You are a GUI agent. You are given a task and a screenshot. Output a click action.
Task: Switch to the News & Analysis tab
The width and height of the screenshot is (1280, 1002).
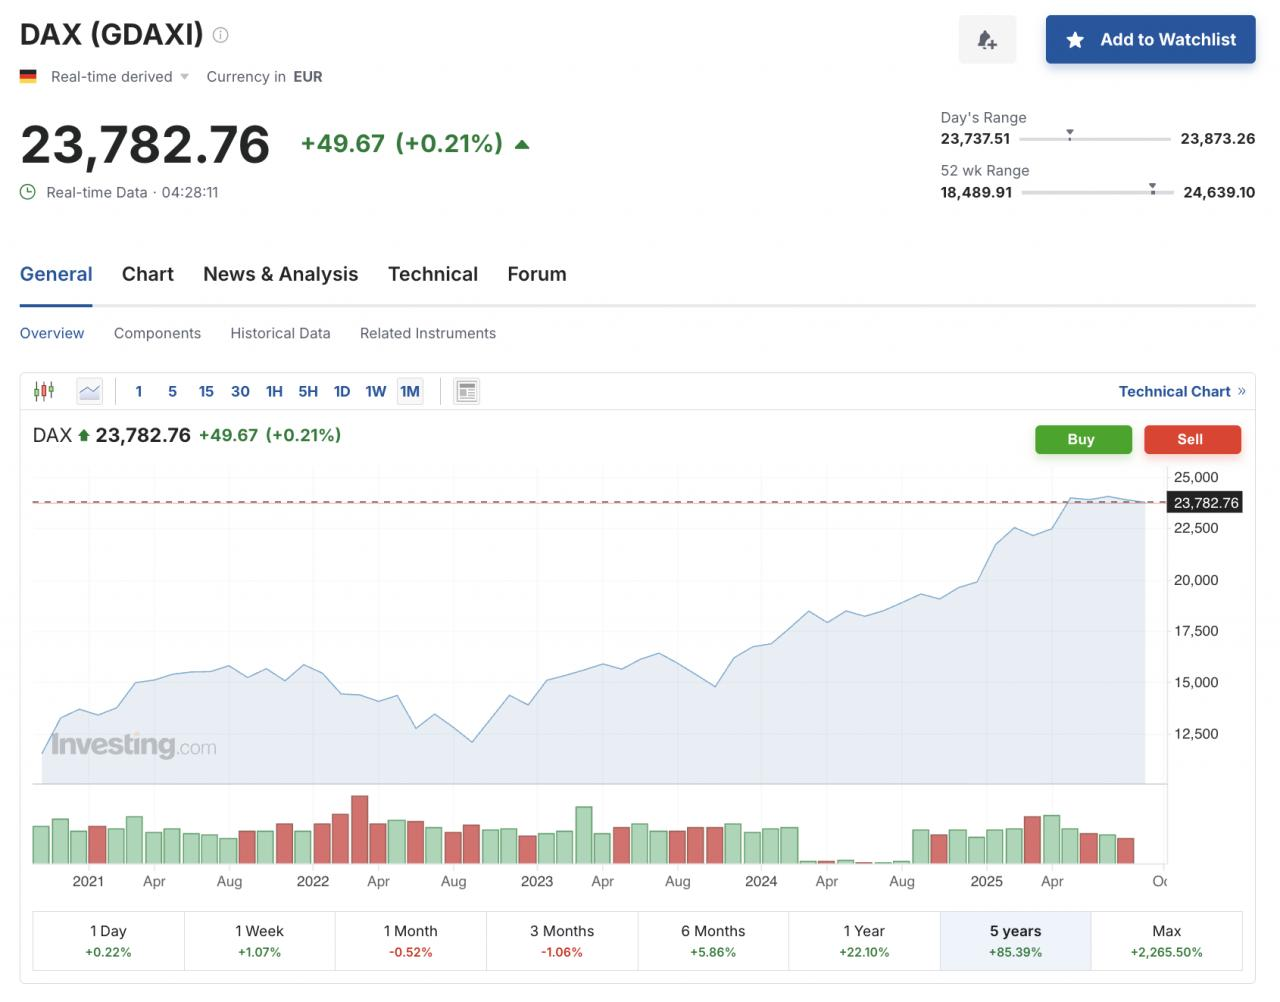pos(280,274)
